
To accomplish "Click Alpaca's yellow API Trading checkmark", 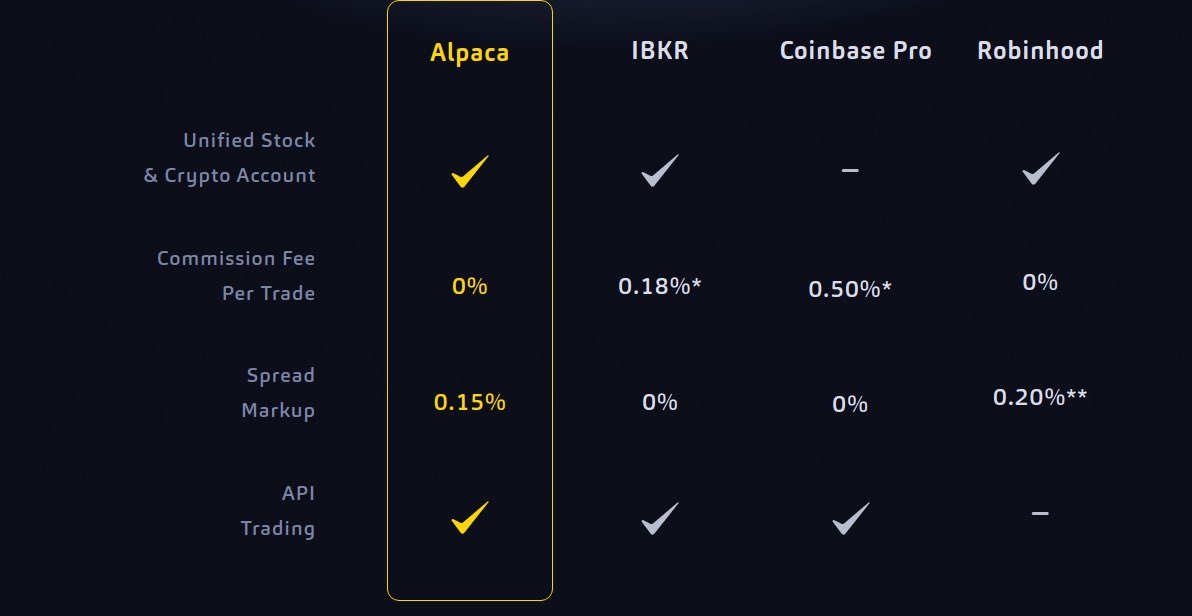I will pyautogui.click(x=470, y=517).
